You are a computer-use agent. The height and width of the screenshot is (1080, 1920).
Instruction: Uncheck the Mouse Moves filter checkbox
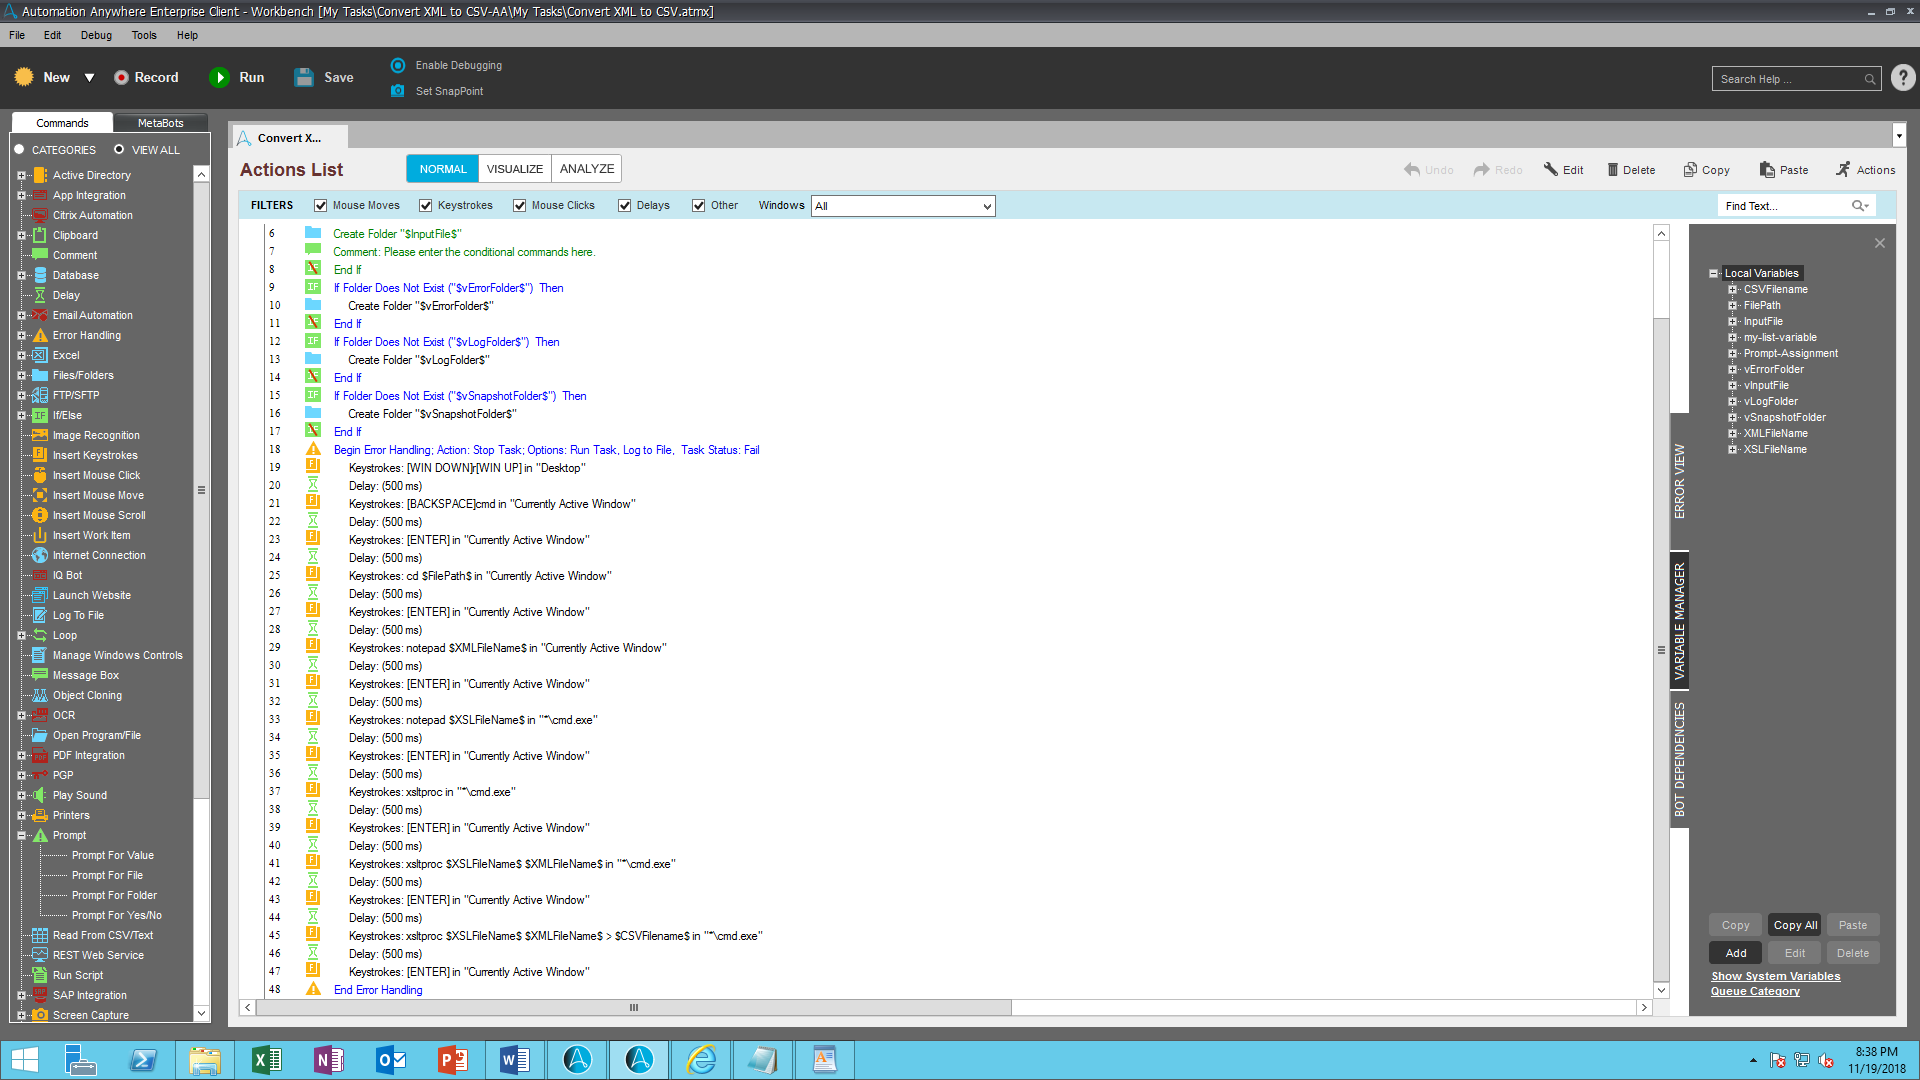321,206
